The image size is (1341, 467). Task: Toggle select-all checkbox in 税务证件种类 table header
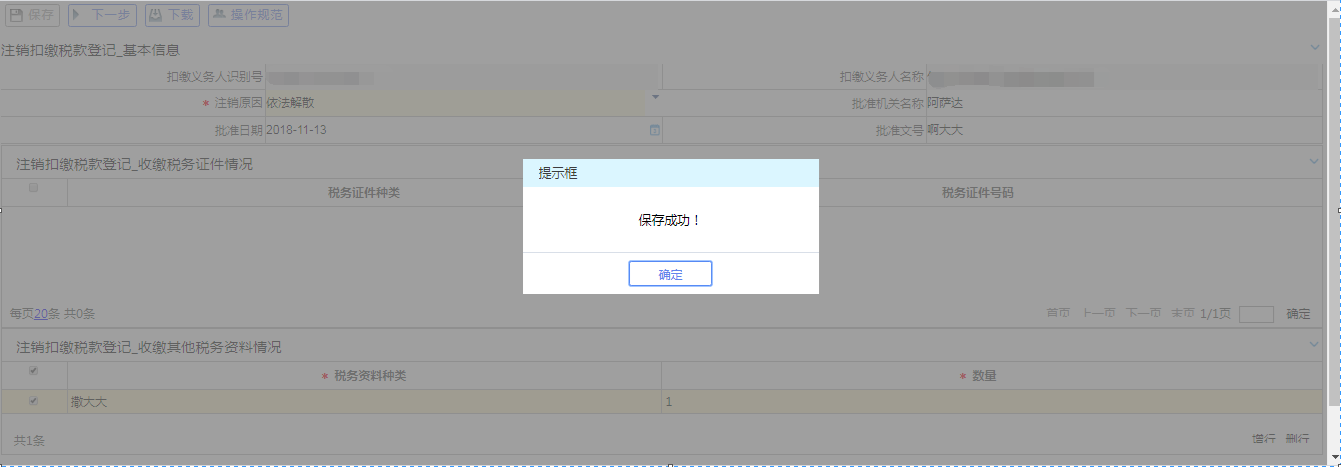pyautogui.click(x=34, y=188)
